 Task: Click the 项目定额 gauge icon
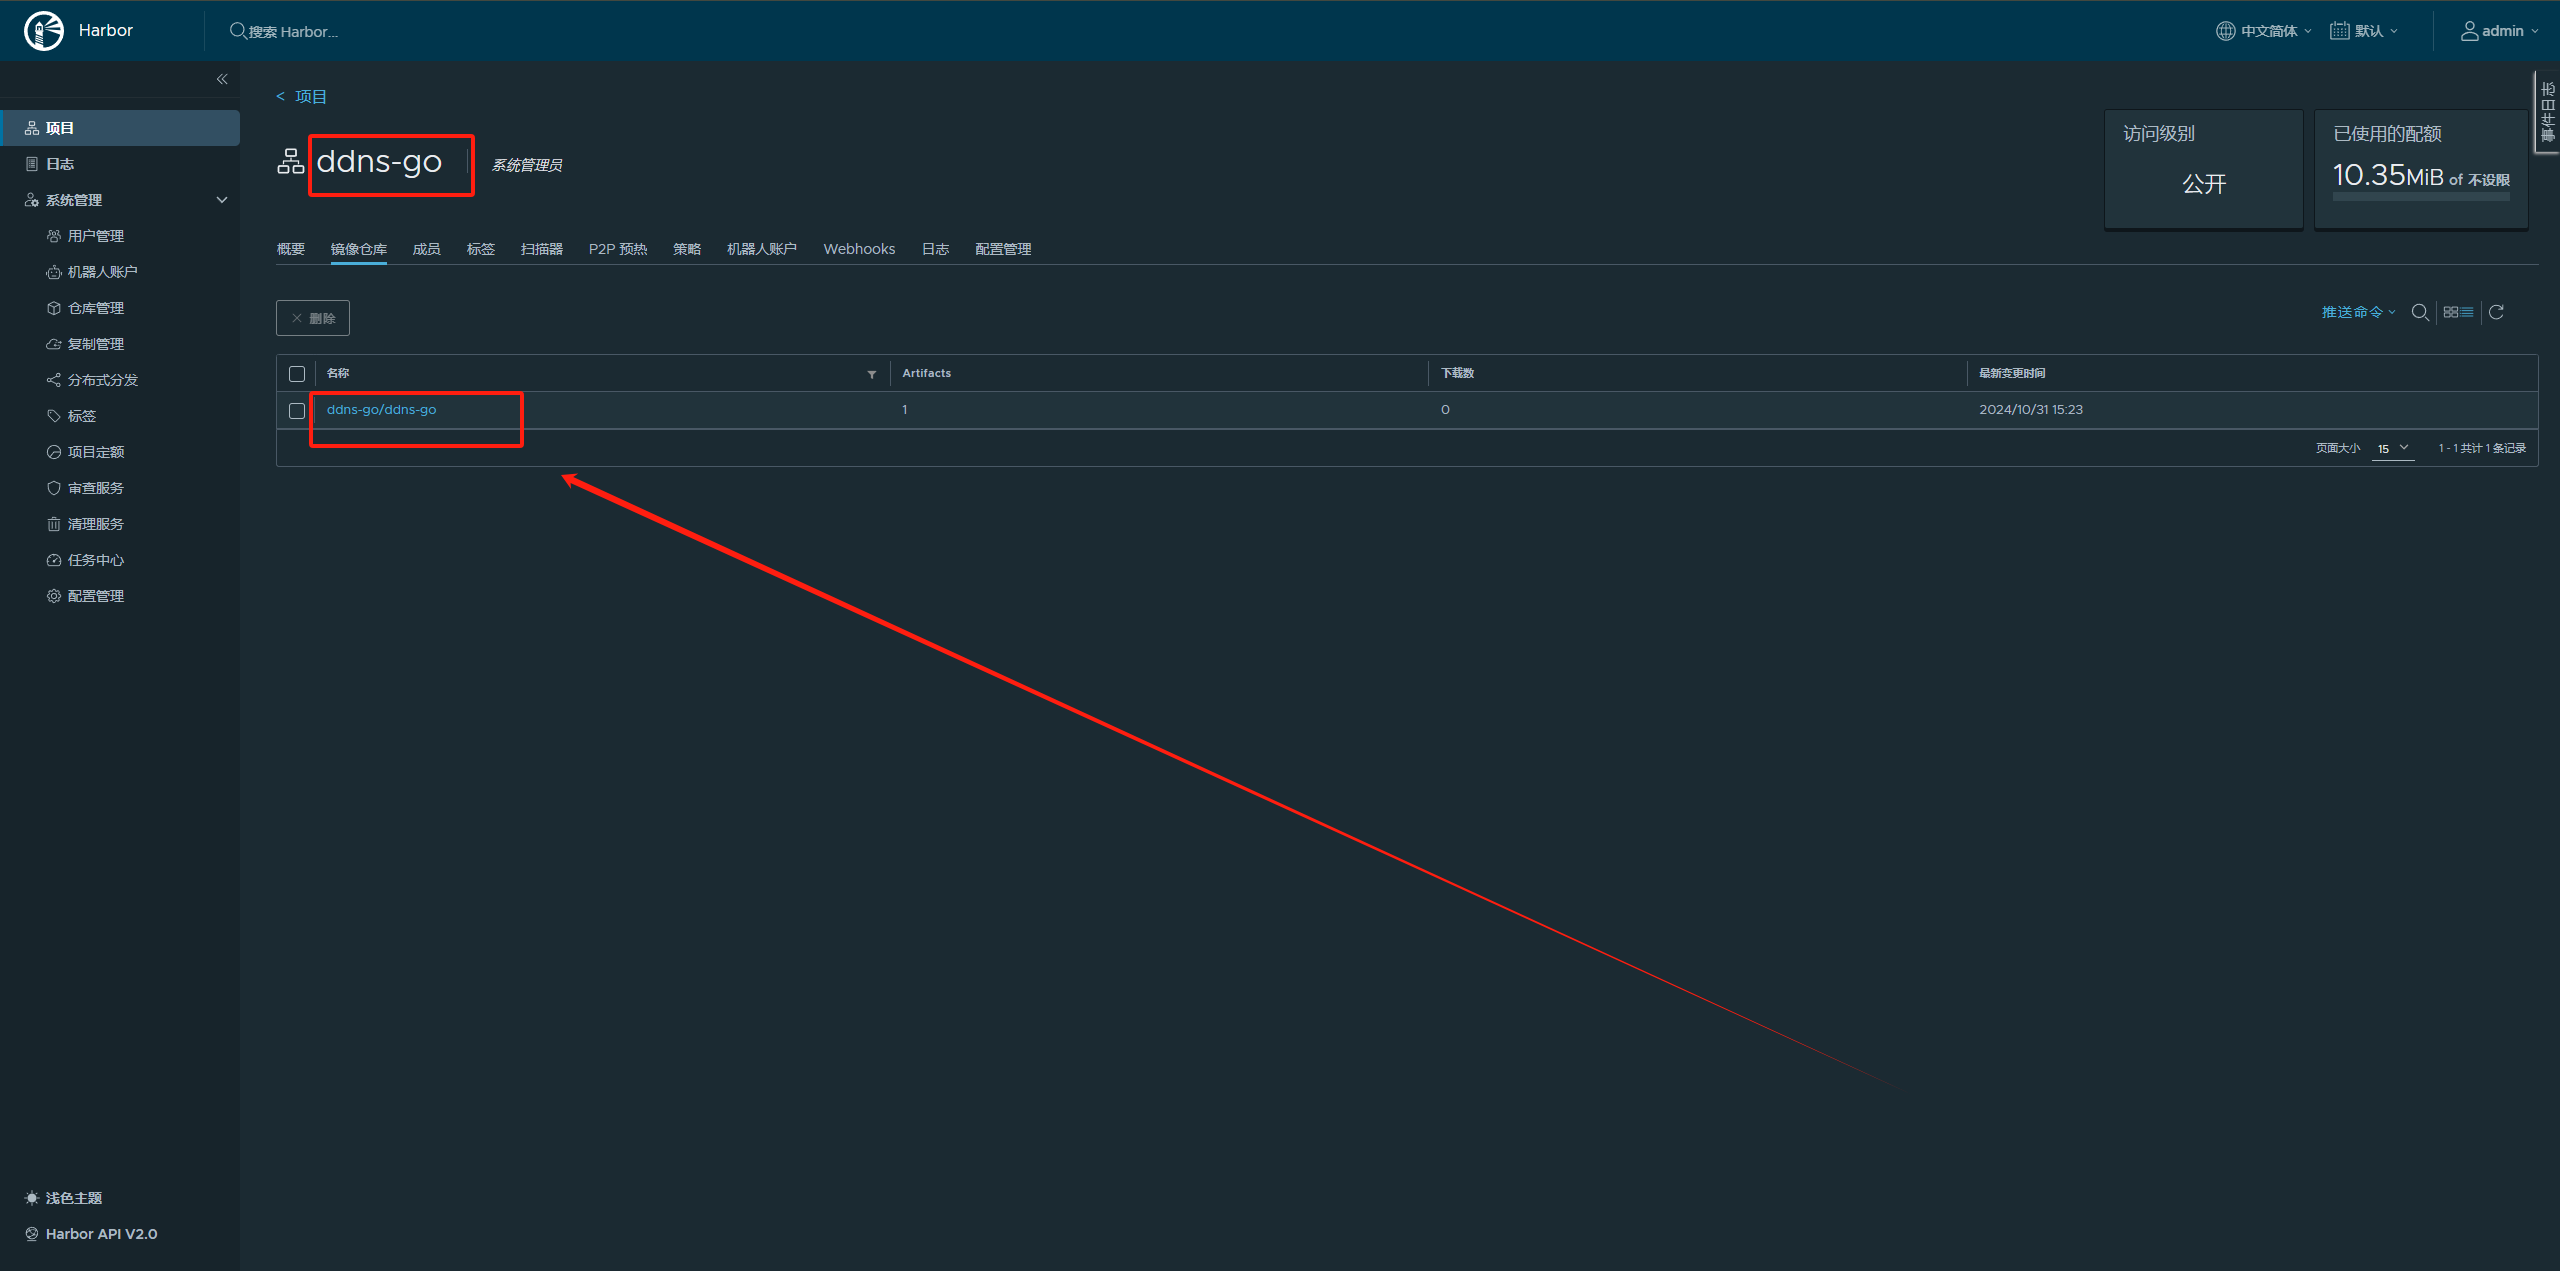[x=54, y=452]
